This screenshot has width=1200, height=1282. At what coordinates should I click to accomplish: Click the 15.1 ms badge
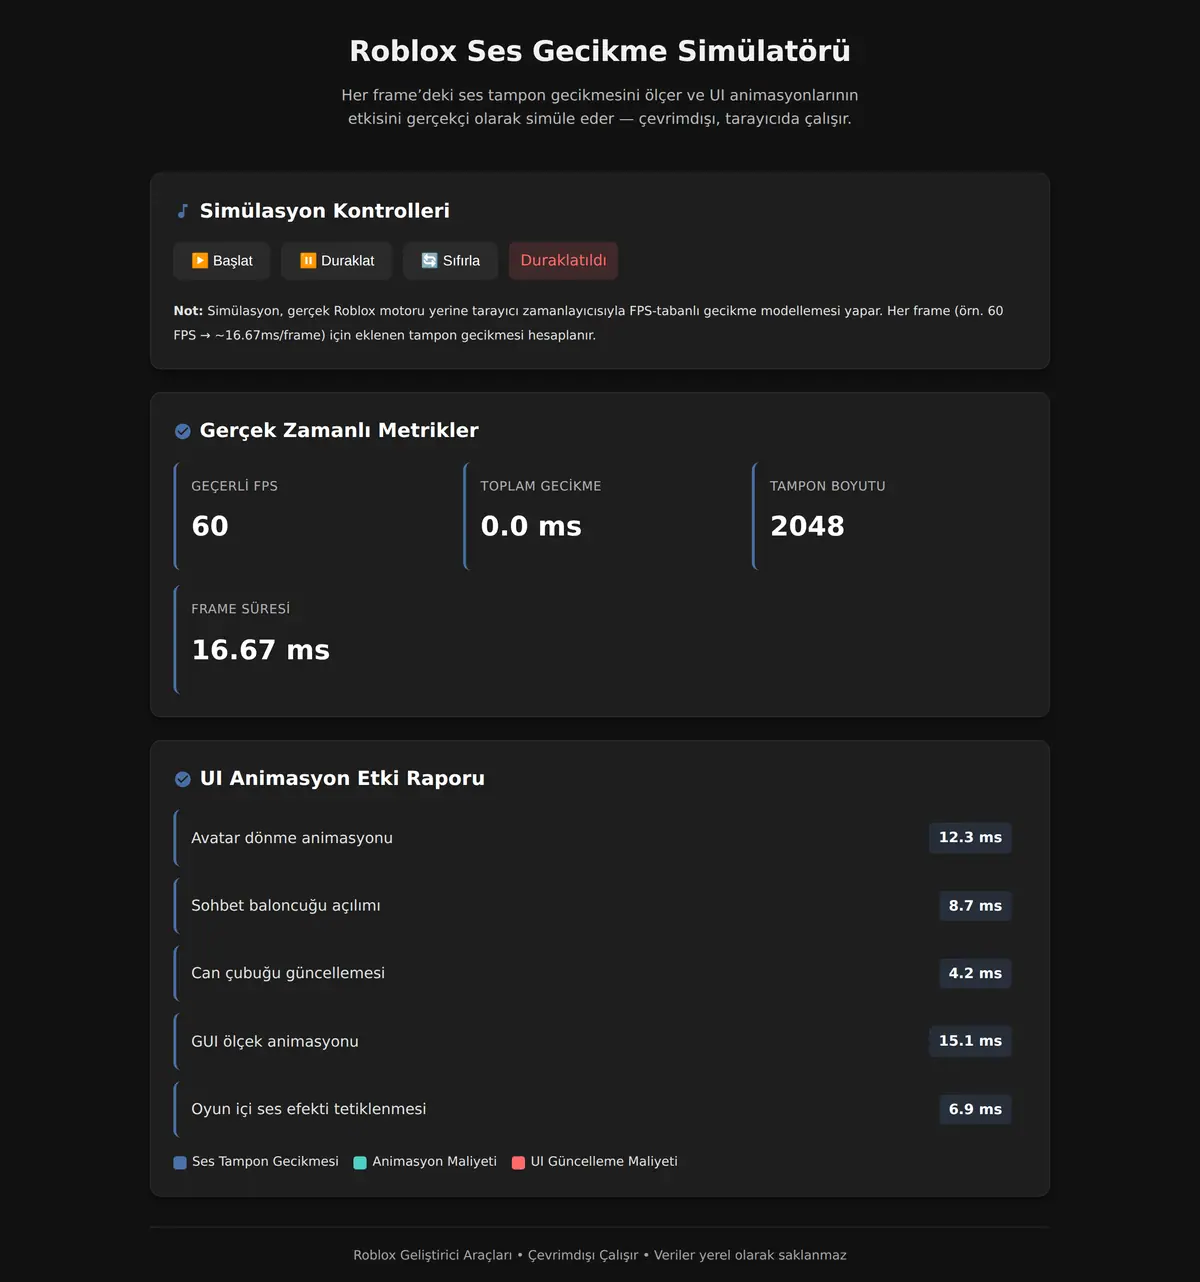pyautogui.click(x=970, y=1041)
